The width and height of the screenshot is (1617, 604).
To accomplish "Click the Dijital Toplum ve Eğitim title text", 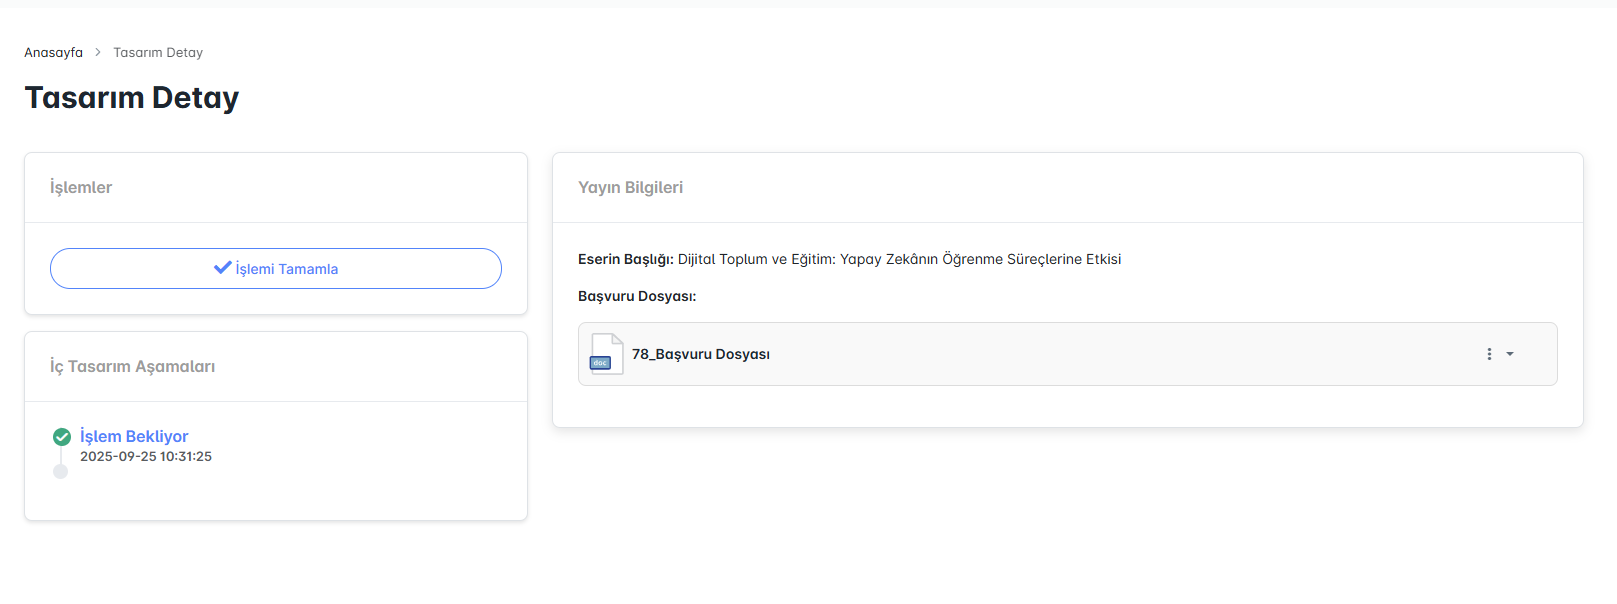I will pyautogui.click(x=899, y=259).
